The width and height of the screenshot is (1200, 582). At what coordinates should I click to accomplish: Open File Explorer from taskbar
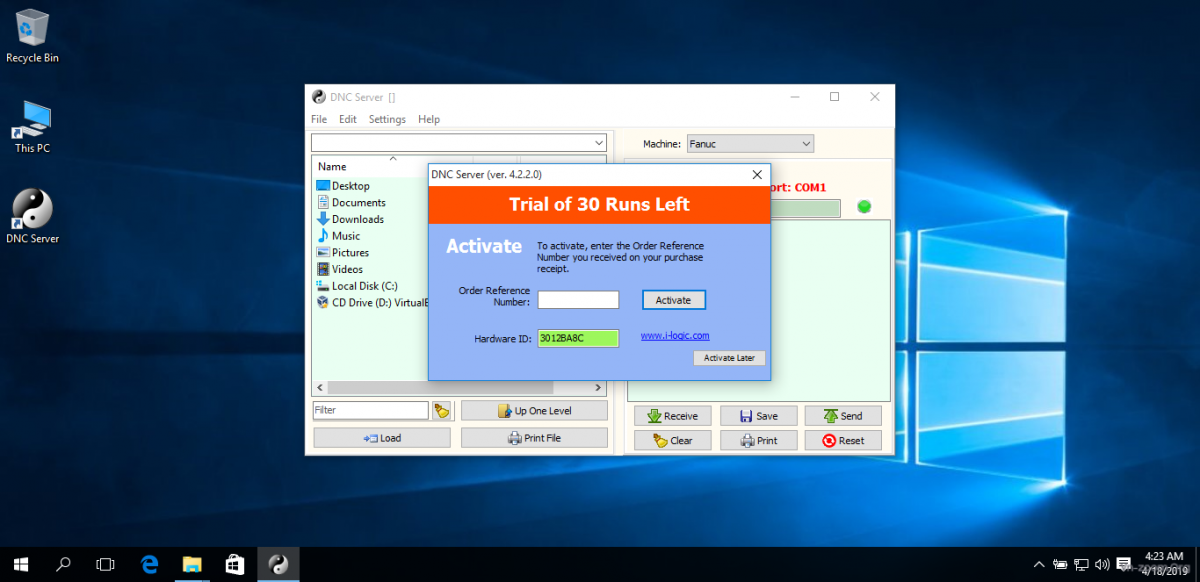tap(193, 565)
